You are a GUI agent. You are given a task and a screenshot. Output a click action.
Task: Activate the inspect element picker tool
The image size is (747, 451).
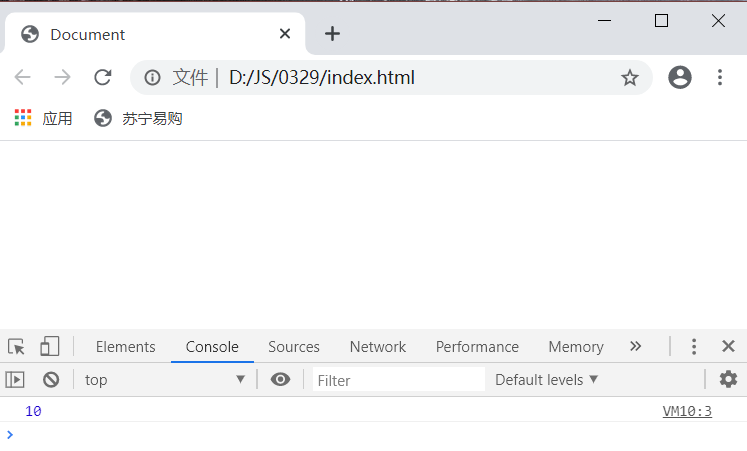coord(16,346)
